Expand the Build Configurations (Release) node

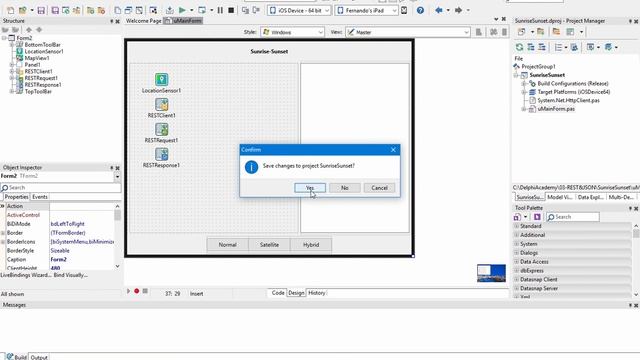pos(524,83)
